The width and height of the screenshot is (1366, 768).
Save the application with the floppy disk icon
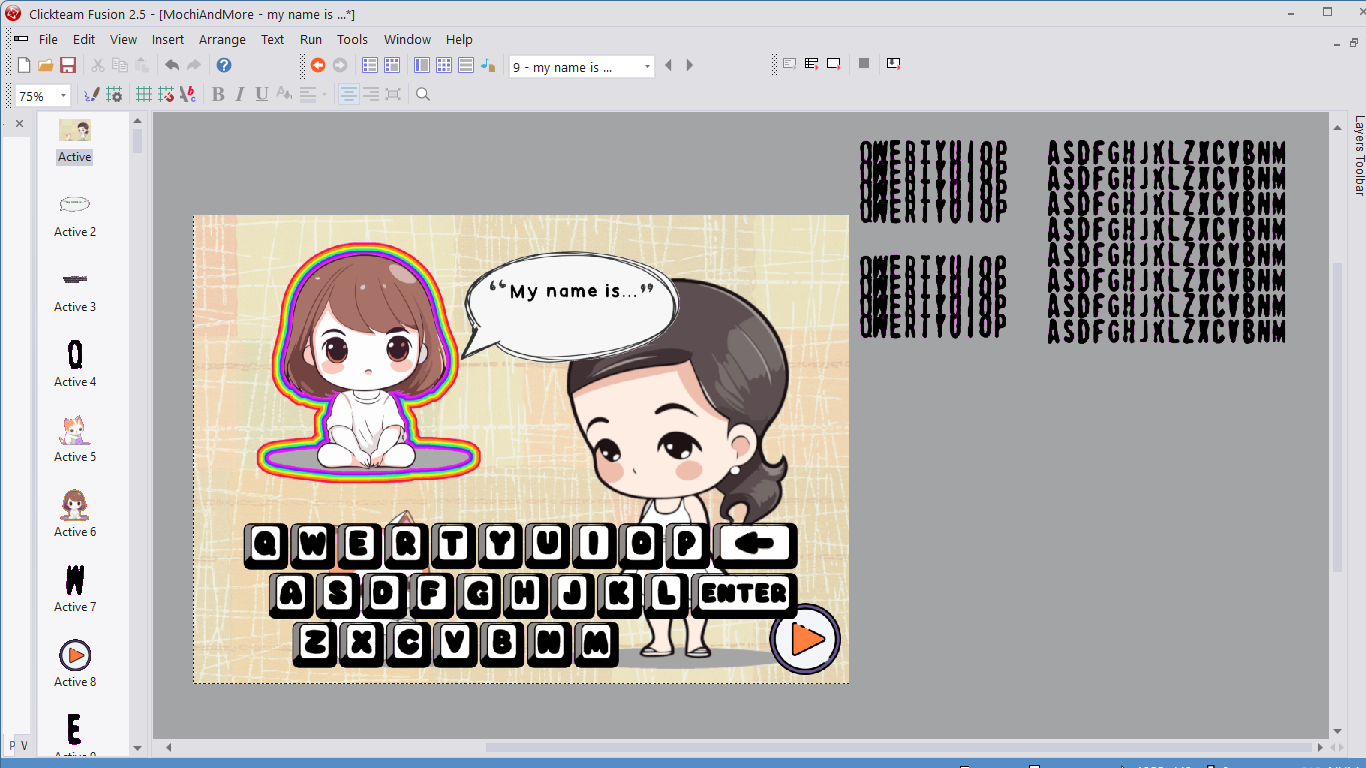pyautogui.click(x=68, y=65)
